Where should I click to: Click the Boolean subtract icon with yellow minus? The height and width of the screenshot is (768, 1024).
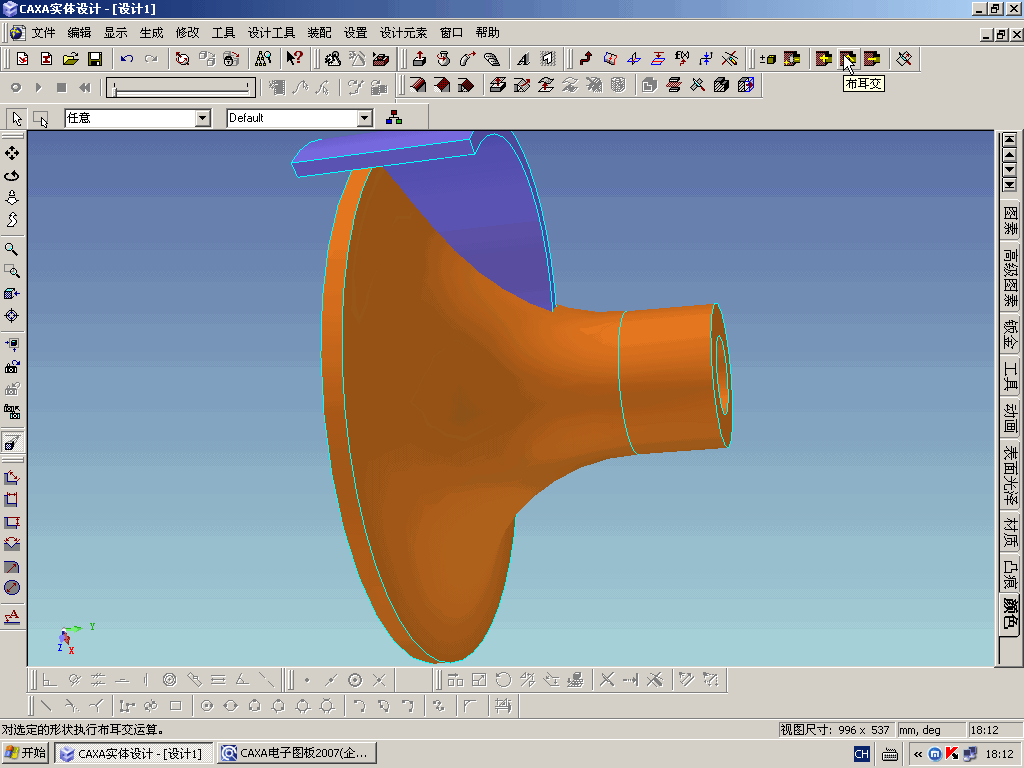point(872,59)
